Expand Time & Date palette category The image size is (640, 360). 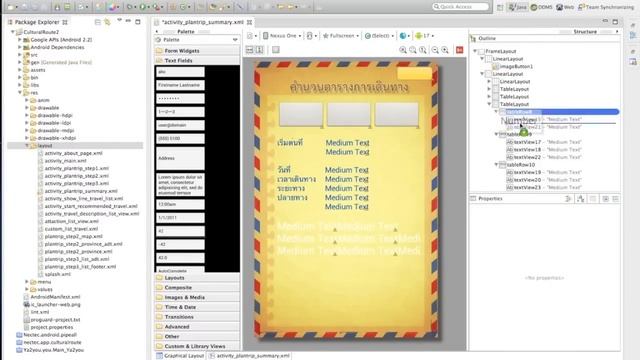point(198,307)
